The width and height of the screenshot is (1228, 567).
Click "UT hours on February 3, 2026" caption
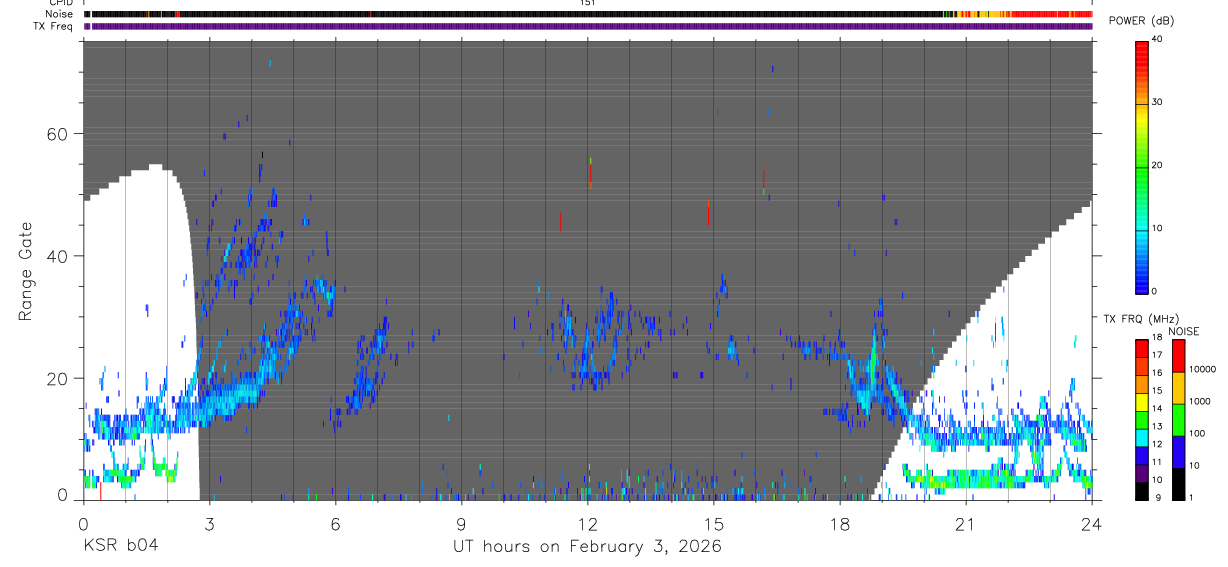(586, 547)
